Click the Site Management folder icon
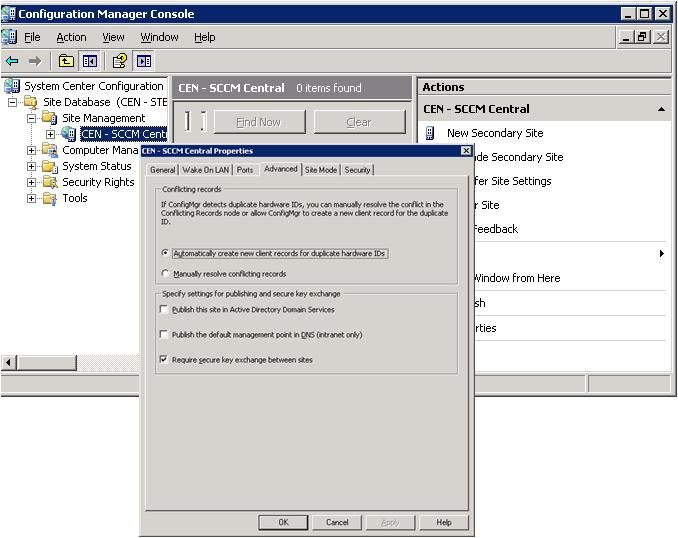The image size is (678, 538). (x=50, y=118)
